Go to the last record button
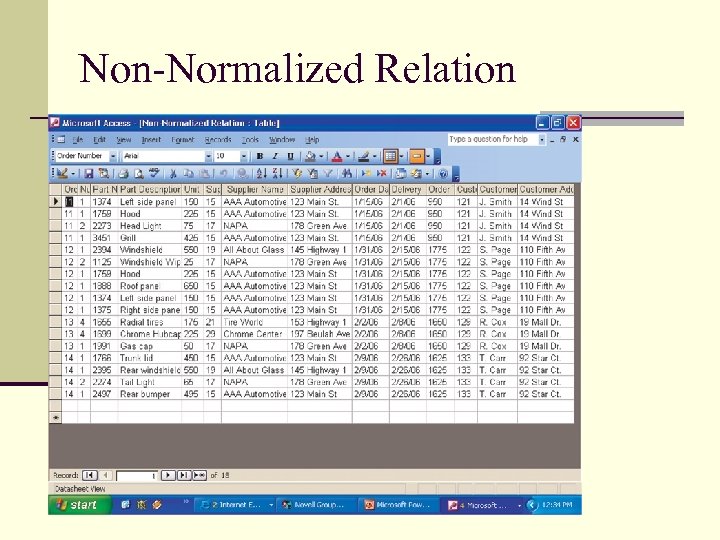The height and width of the screenshot is (540, 720). click(x=184, y=475)
